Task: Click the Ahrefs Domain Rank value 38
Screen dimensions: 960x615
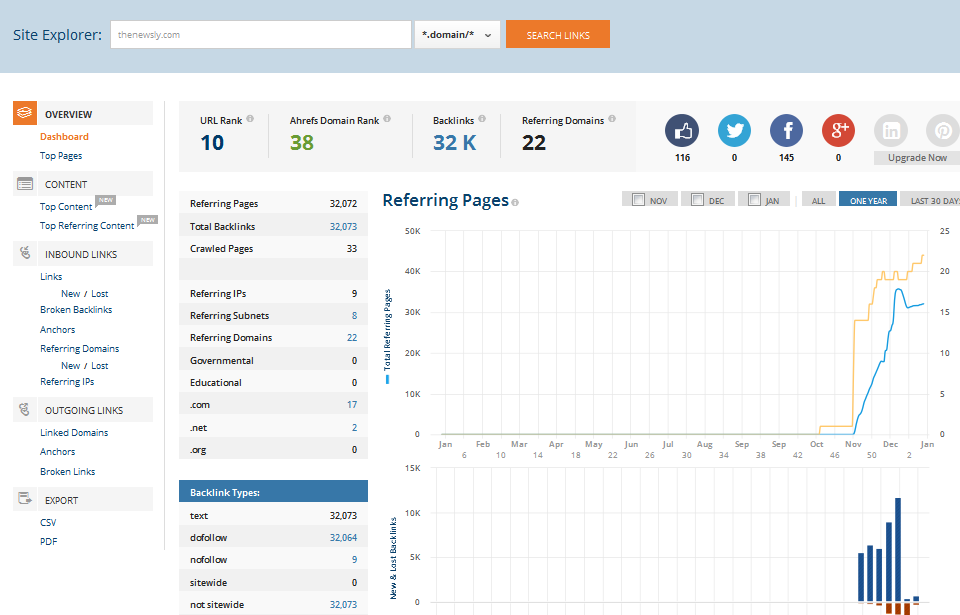Action: pyautogui.click(x=301, y=143)
